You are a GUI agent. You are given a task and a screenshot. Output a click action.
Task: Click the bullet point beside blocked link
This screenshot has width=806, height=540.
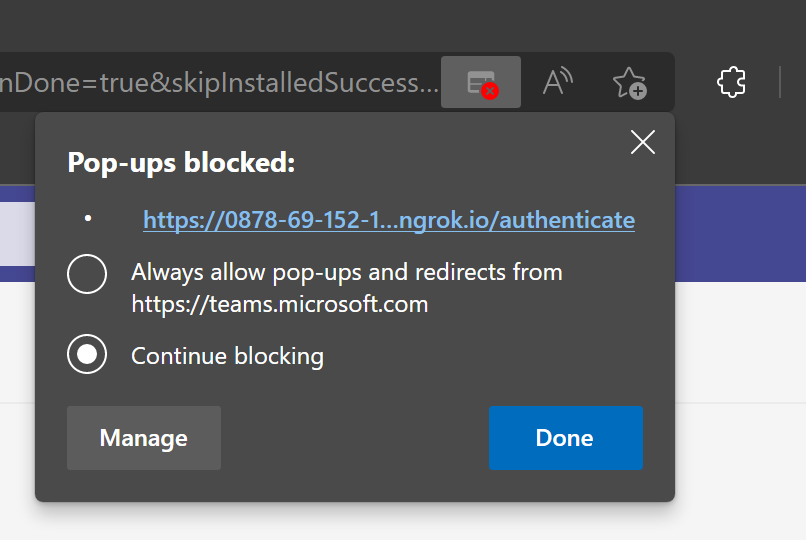pos(88,219)
